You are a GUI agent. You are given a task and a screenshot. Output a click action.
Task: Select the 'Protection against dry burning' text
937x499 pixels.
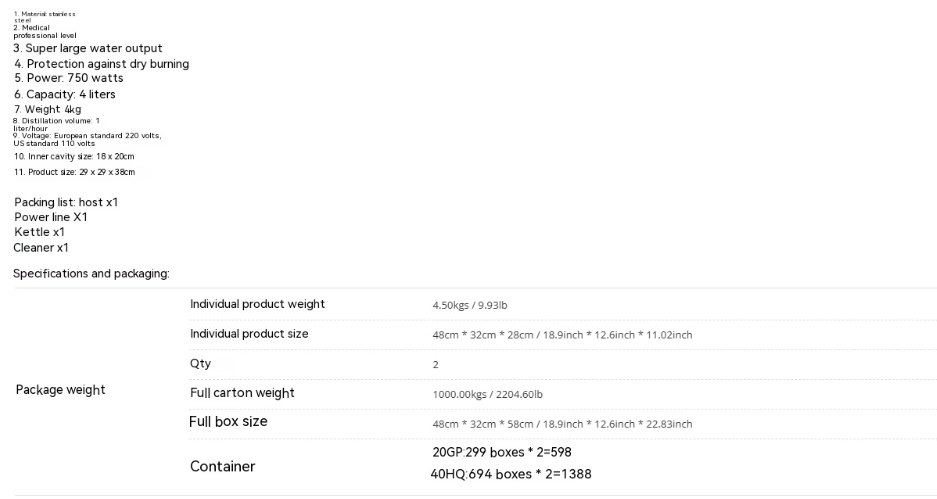(102, 64)
